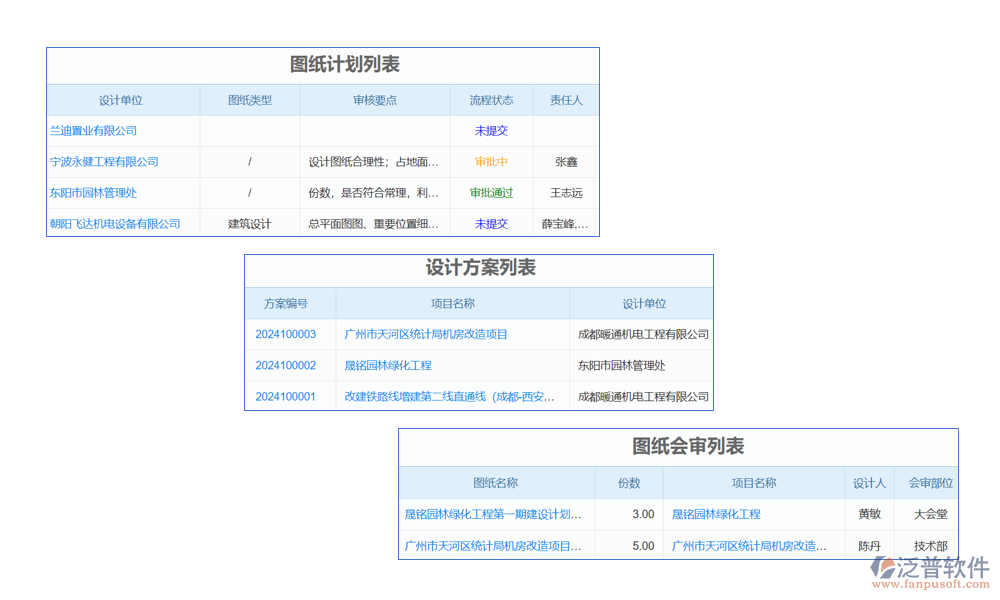Open the 宁波永健工程有限公司 link

tap(104, 162)
